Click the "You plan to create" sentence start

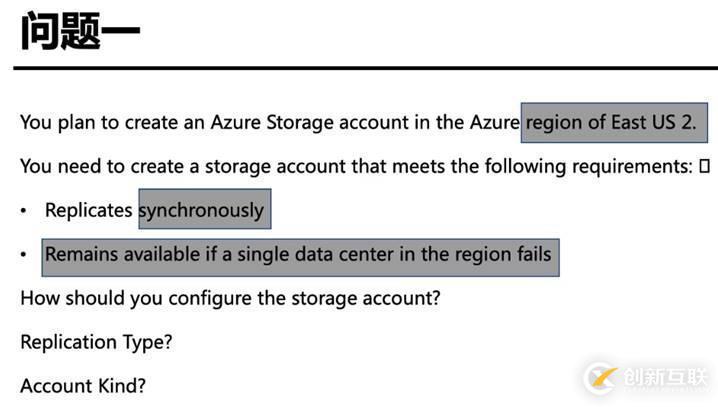pyautogui.click(x=90, y=123)
